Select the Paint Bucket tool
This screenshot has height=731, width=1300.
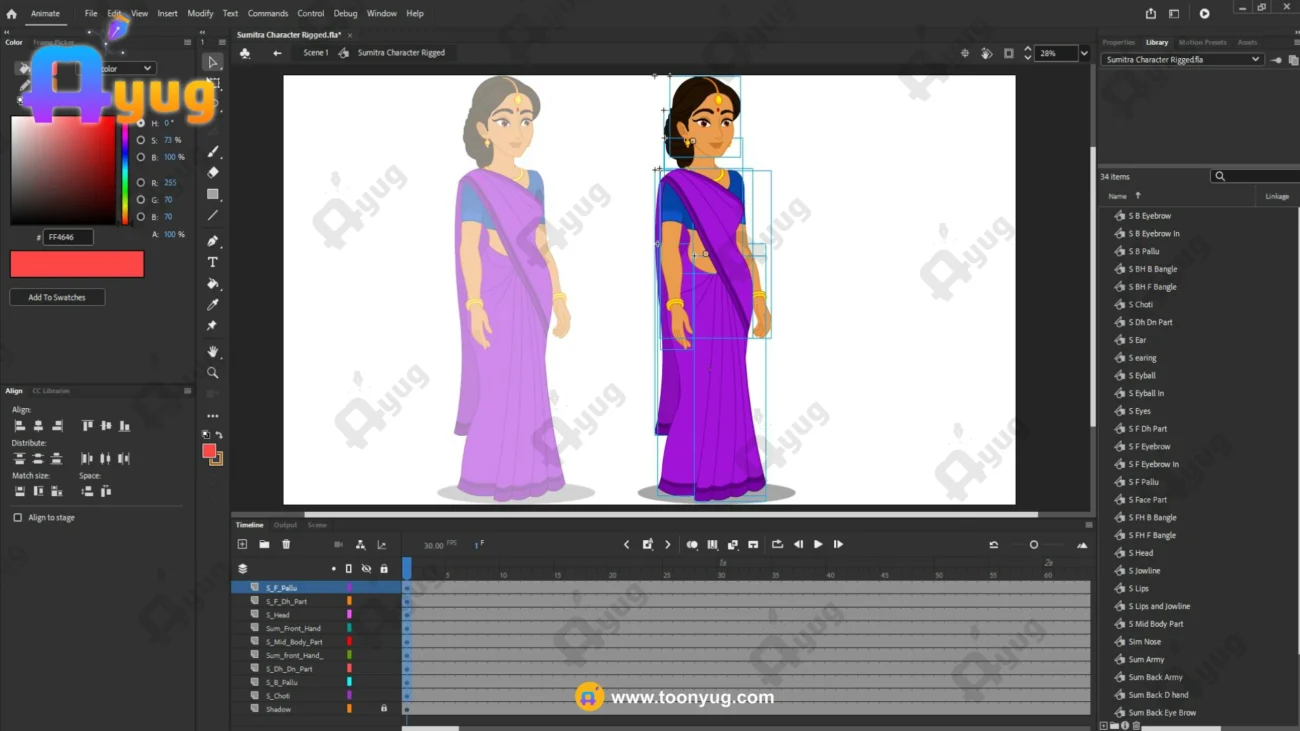[213, 284]
